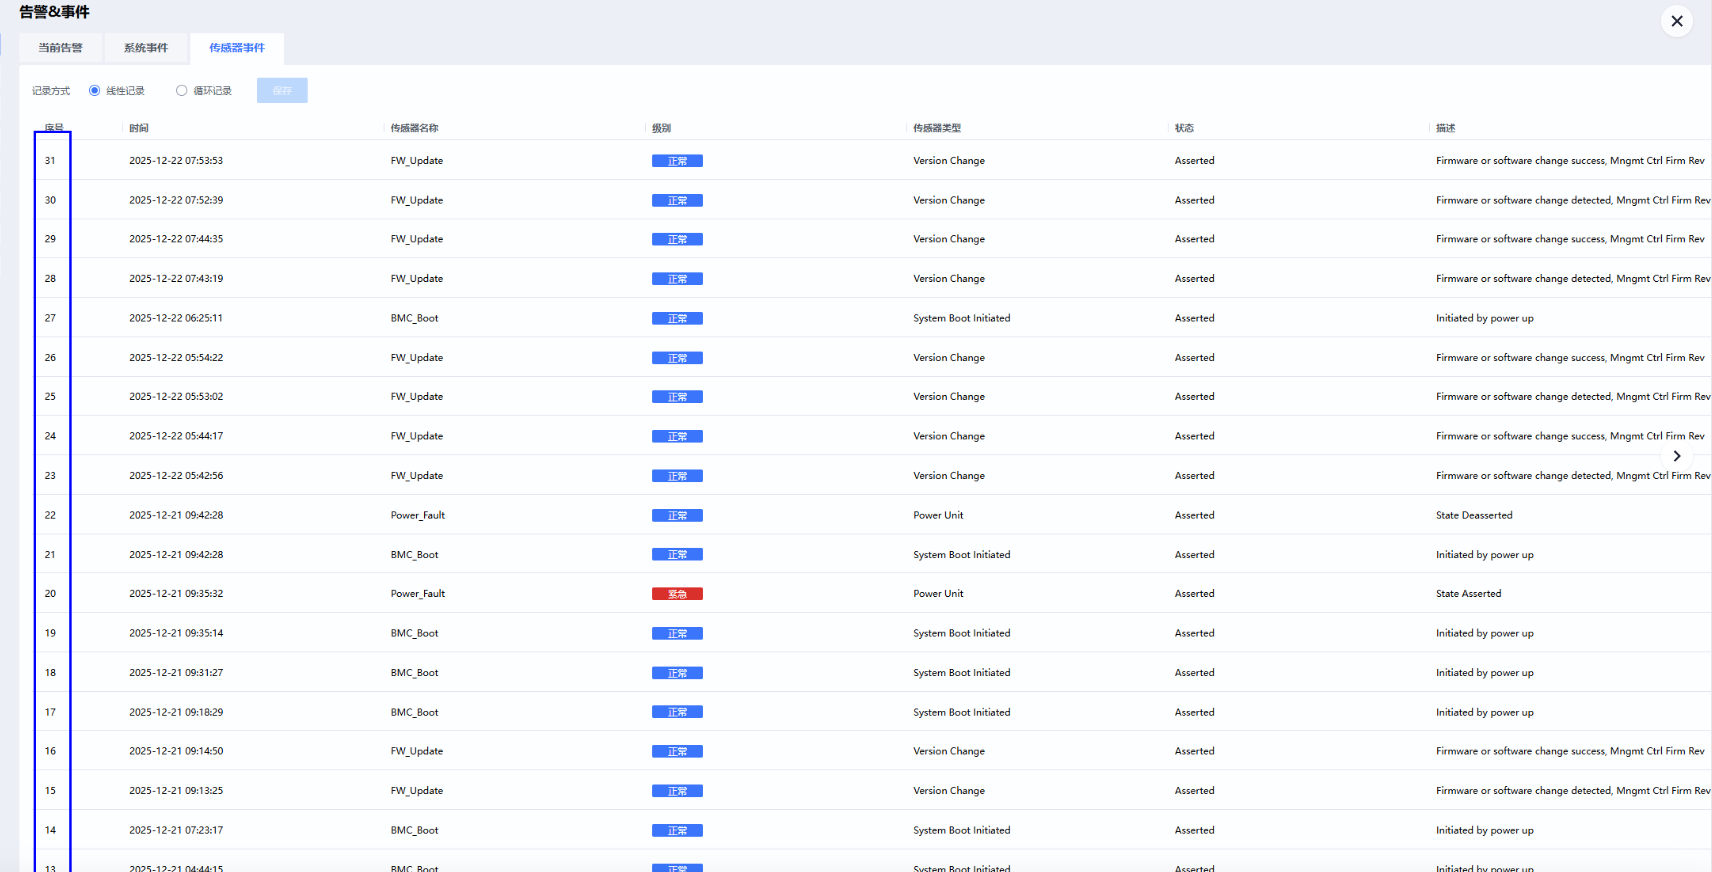Select the 传感器事件 tab

pyautogui.click(x=237, y=48)
